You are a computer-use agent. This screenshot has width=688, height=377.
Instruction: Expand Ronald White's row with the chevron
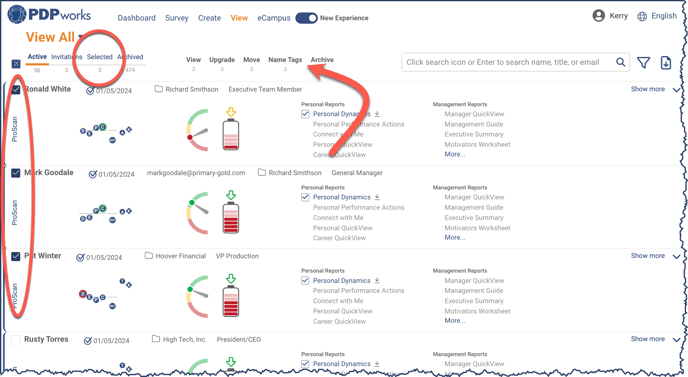coord(676,90)
